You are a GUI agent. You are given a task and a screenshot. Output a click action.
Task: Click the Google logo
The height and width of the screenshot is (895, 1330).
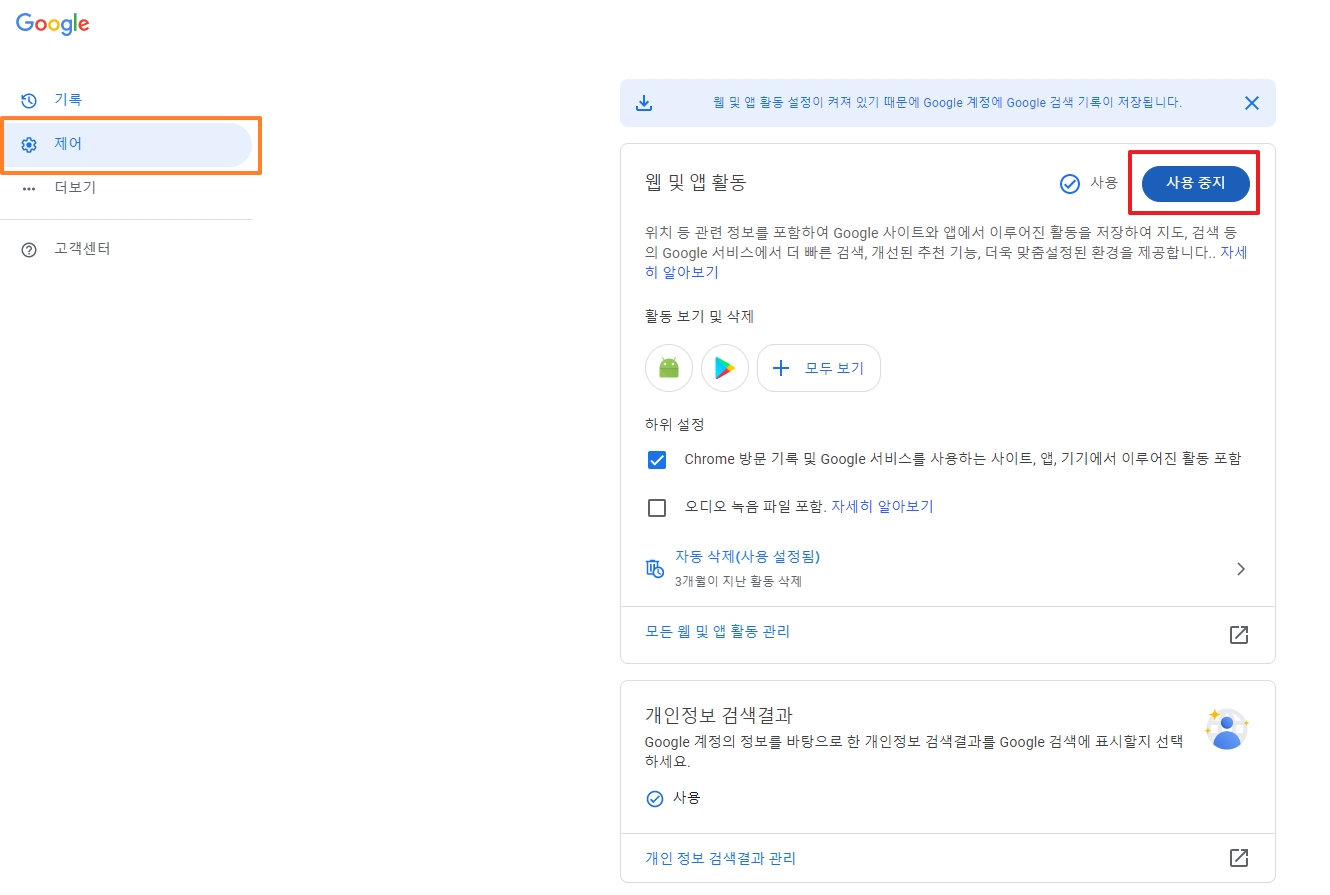[53, 23]
